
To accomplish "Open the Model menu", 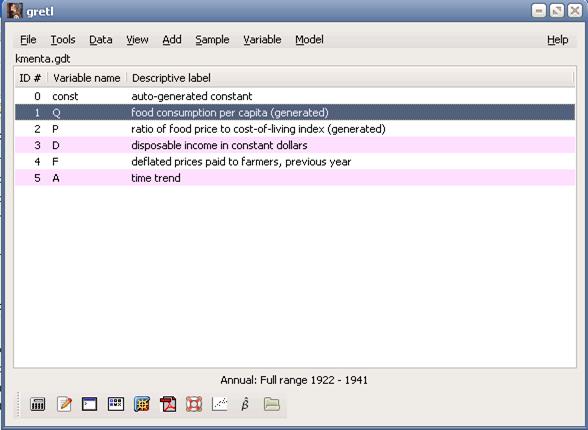I will tap(309, 39).
